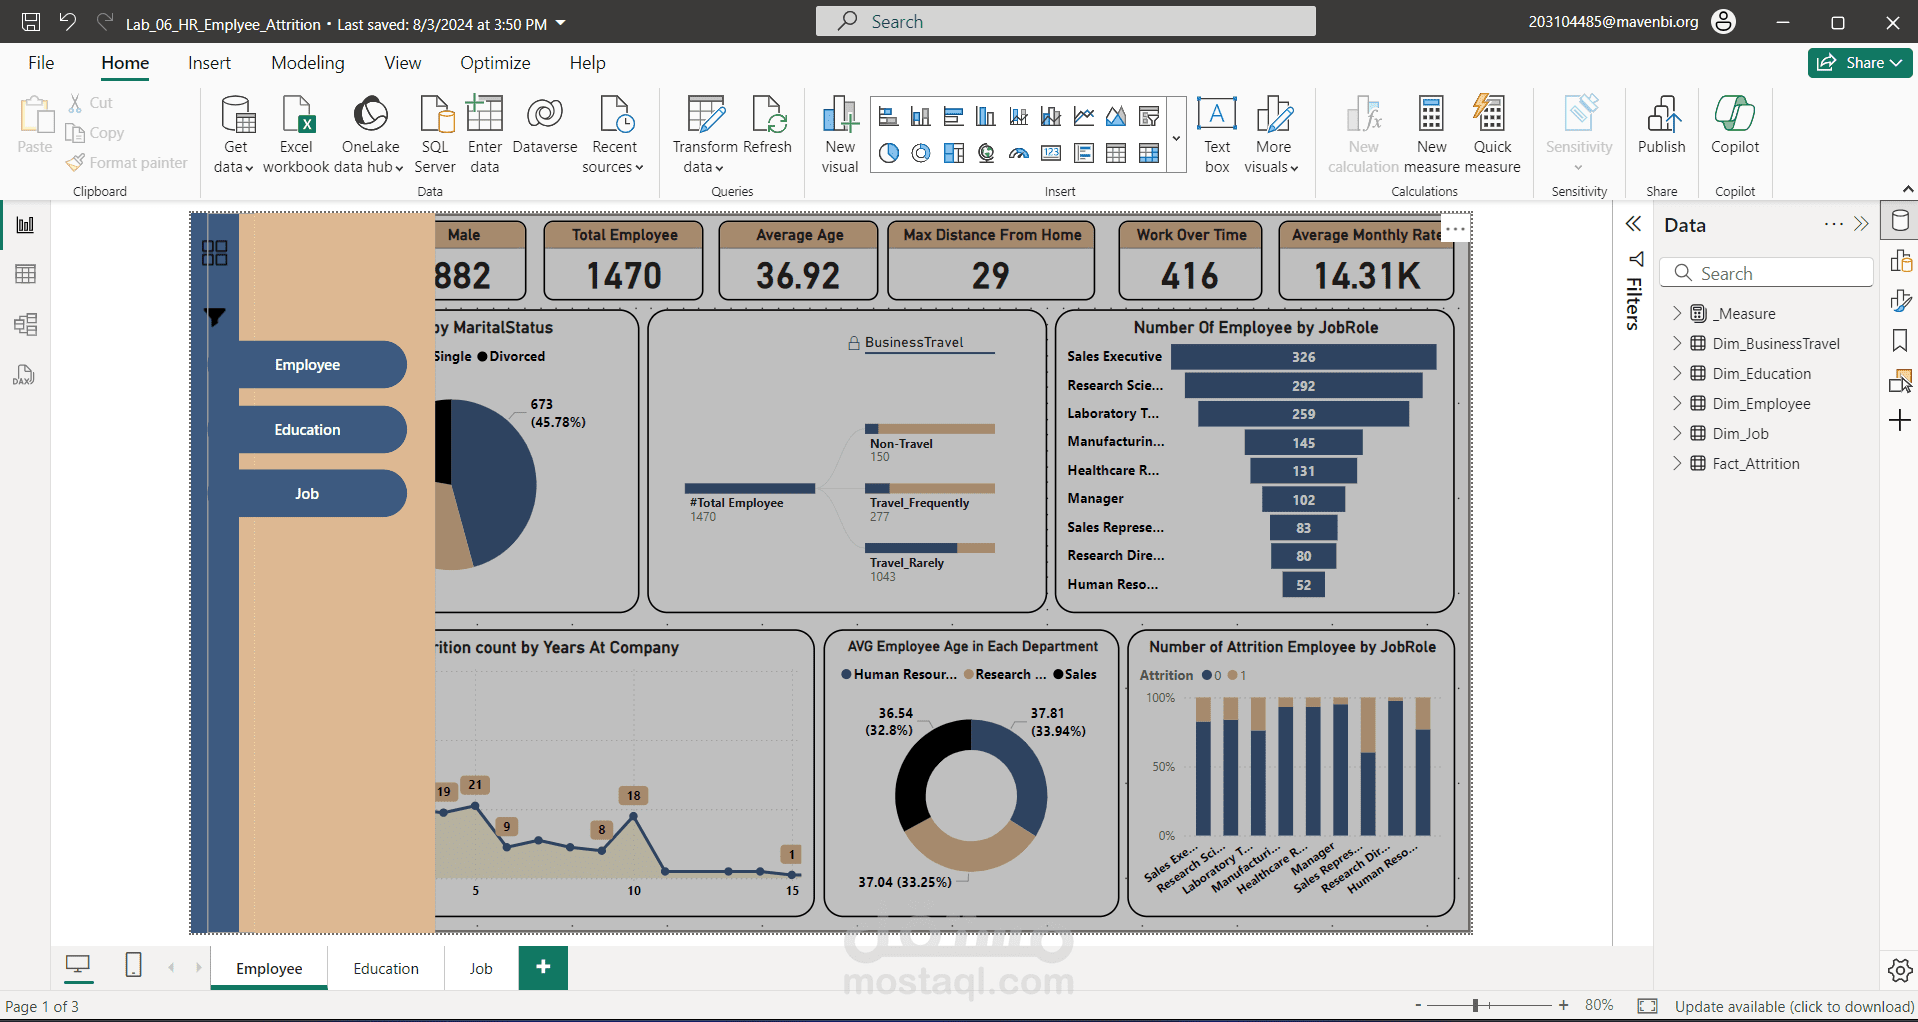
Task: Insert a stacked bar chart visual
Action: 888,118
